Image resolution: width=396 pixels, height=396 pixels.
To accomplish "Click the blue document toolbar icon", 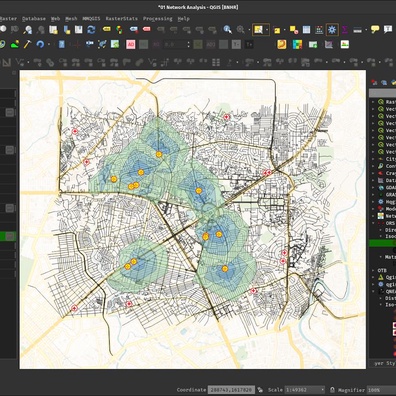I will point(62,44).
